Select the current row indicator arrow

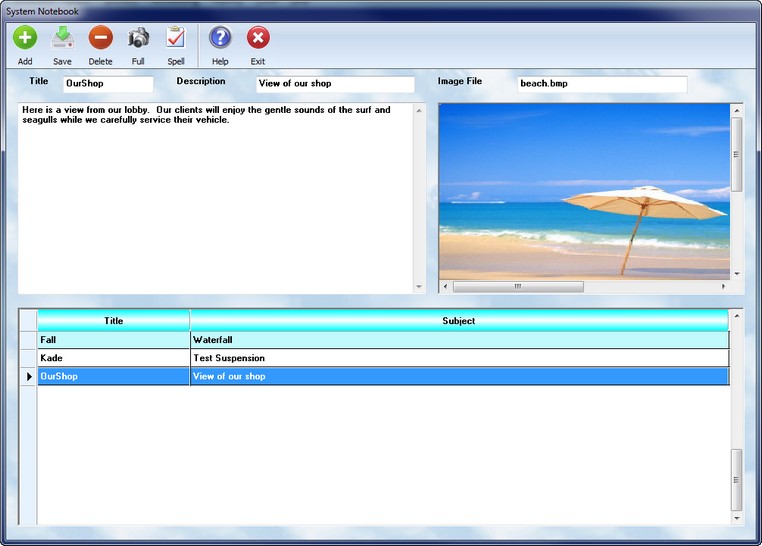[29, 377]
